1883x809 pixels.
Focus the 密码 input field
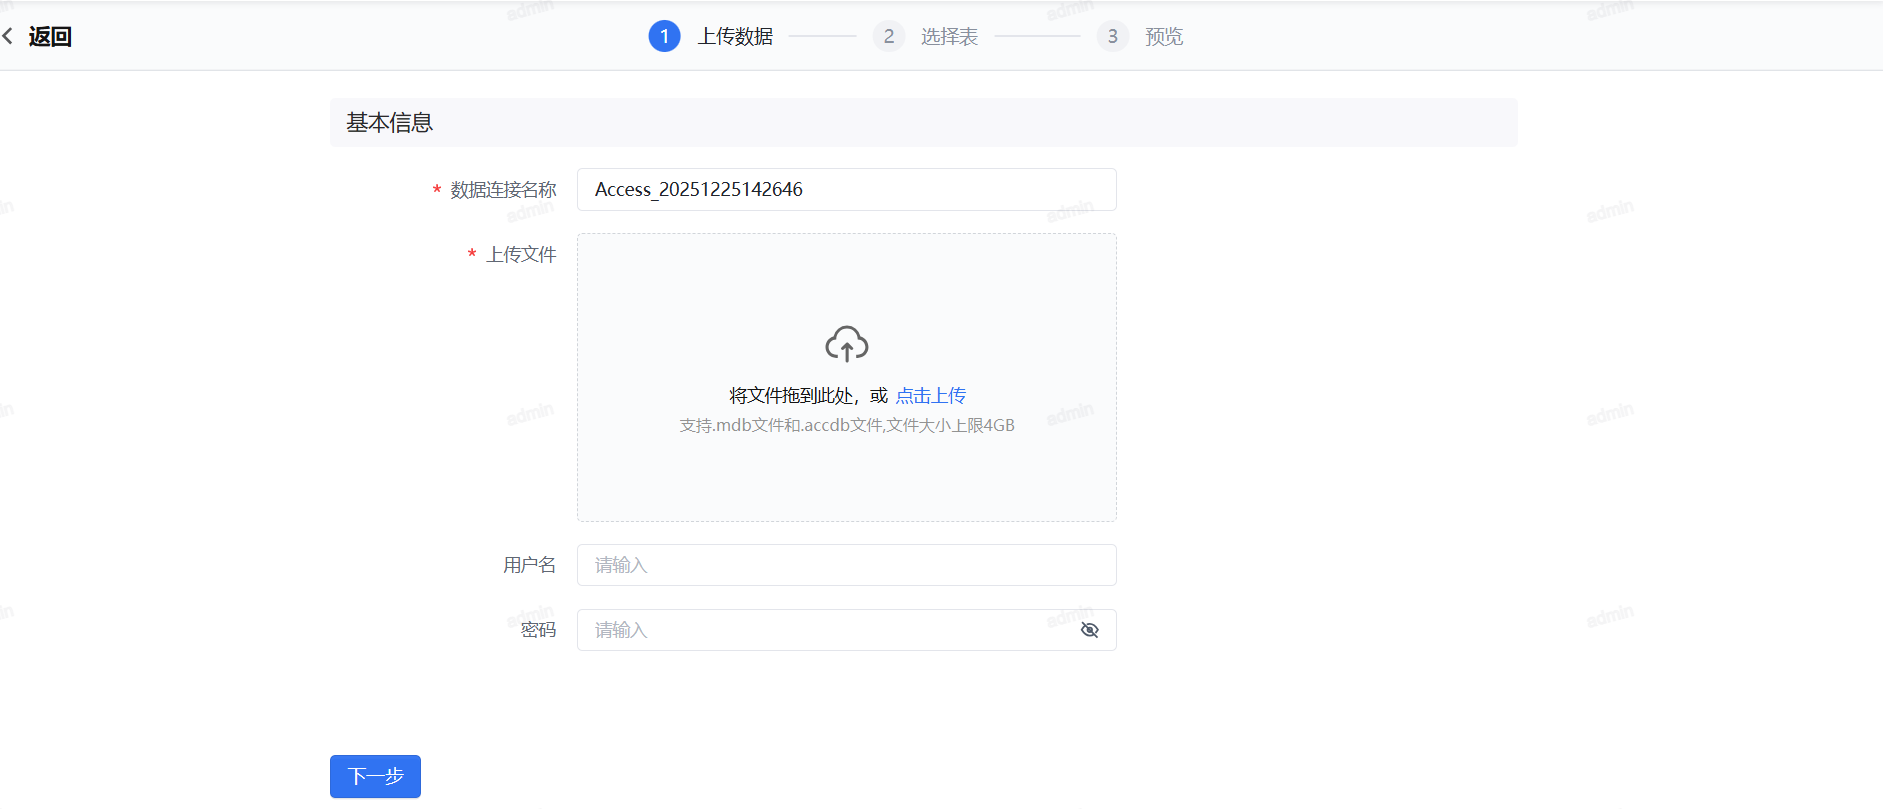[x=830, y=630]
